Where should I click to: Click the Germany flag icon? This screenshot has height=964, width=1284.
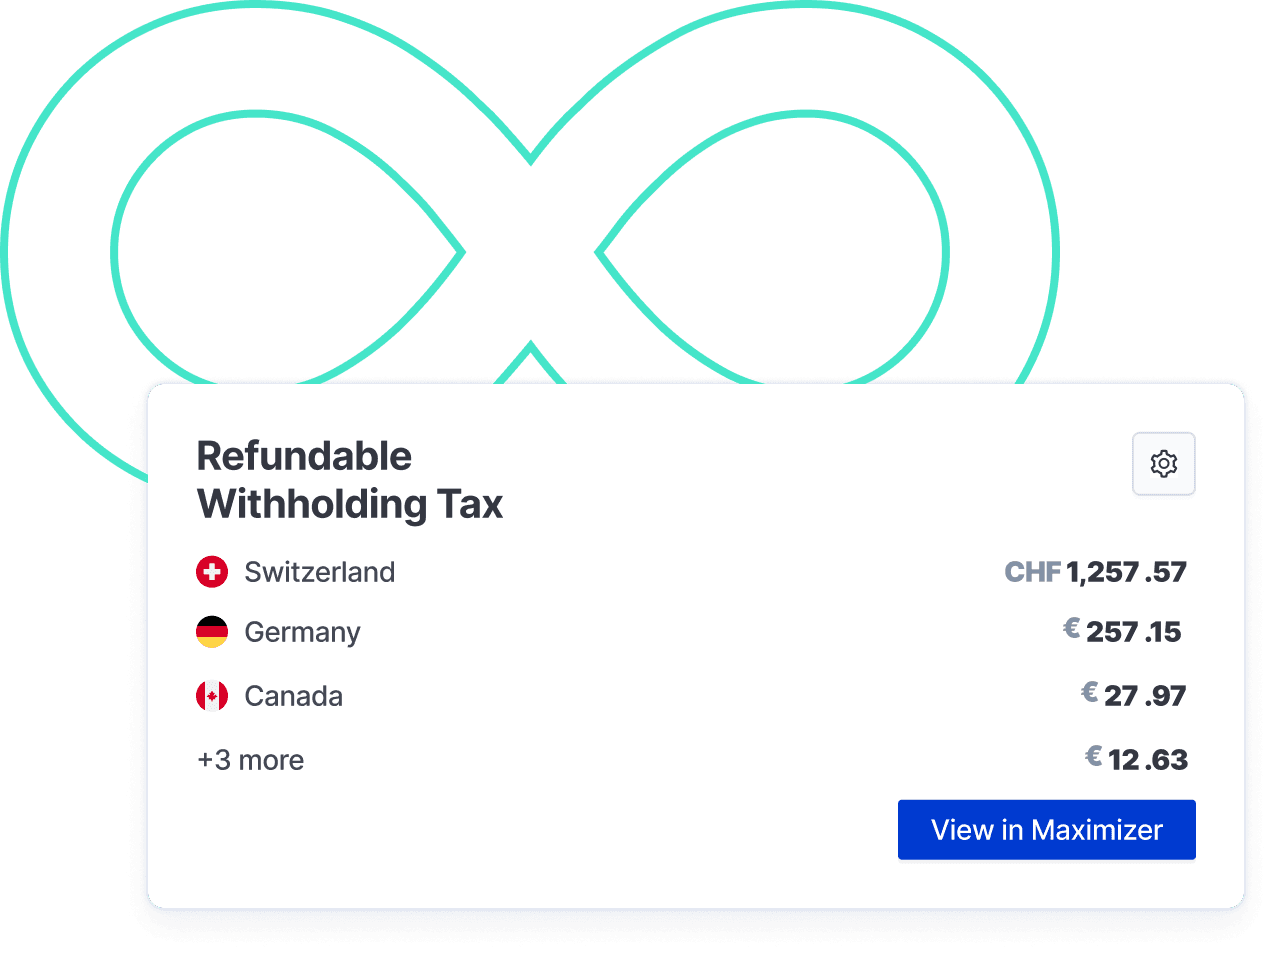tap(212, 632)
